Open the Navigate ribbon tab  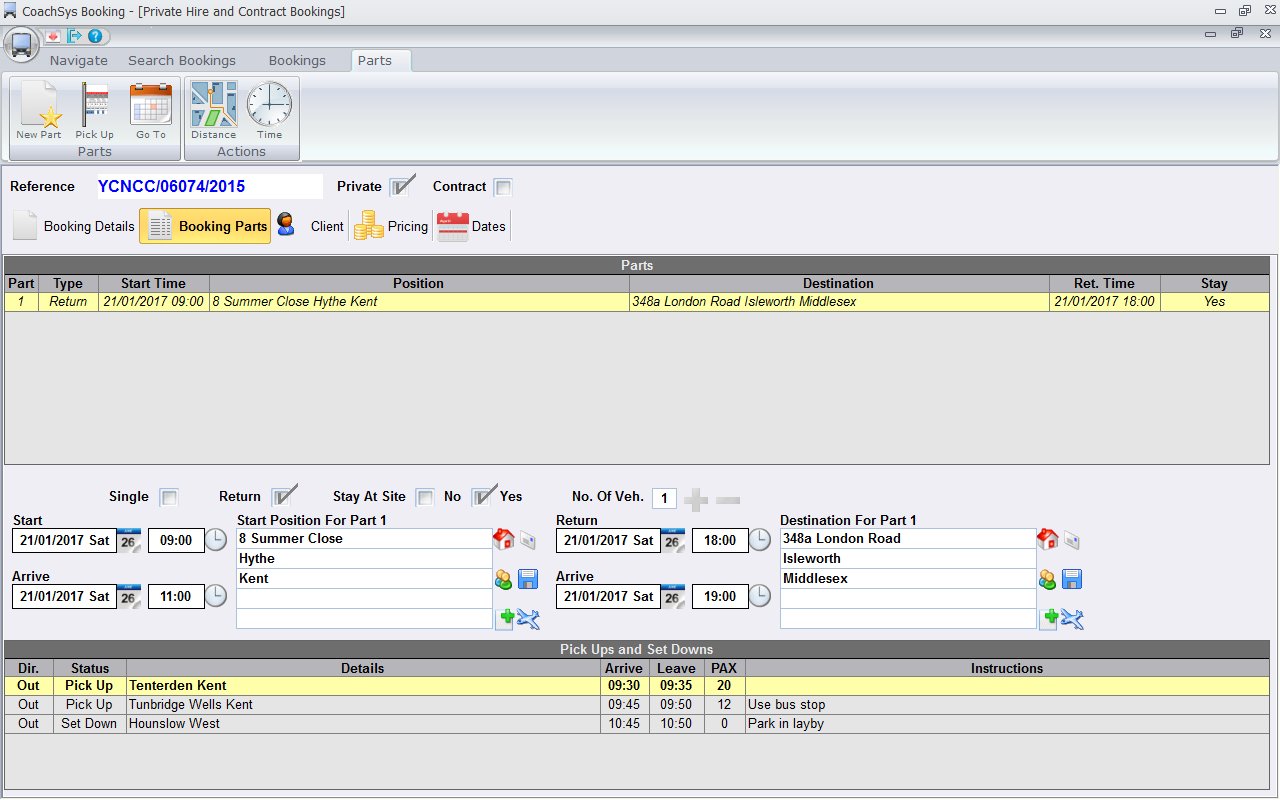(79, 60)
